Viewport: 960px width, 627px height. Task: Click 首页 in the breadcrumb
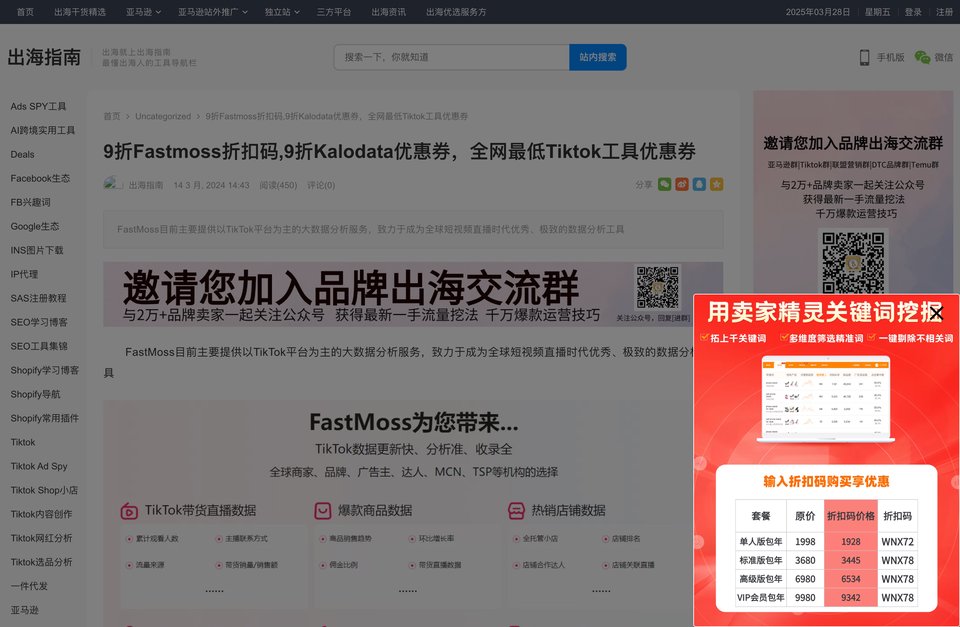pos(112,116)
